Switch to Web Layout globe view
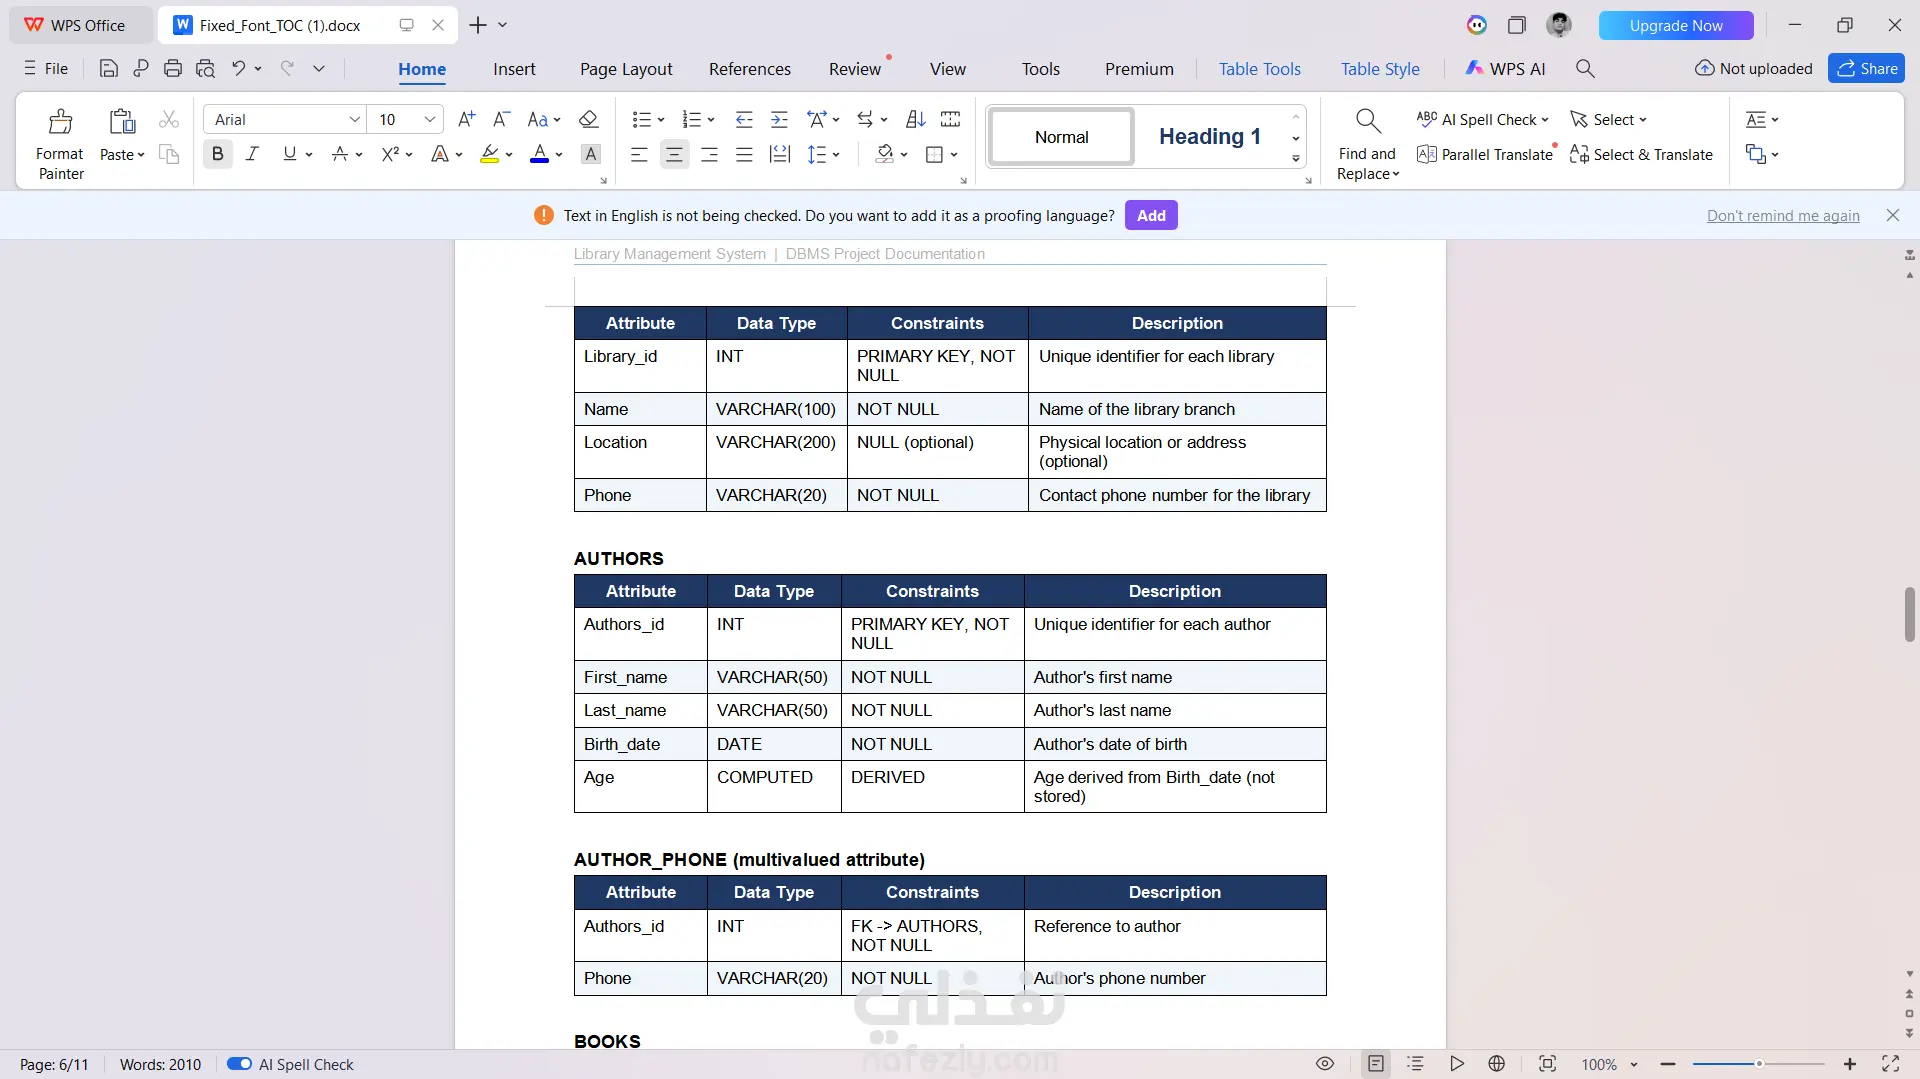Viewport: 1920px width, 1079px height. [x=1497, y=1064]
